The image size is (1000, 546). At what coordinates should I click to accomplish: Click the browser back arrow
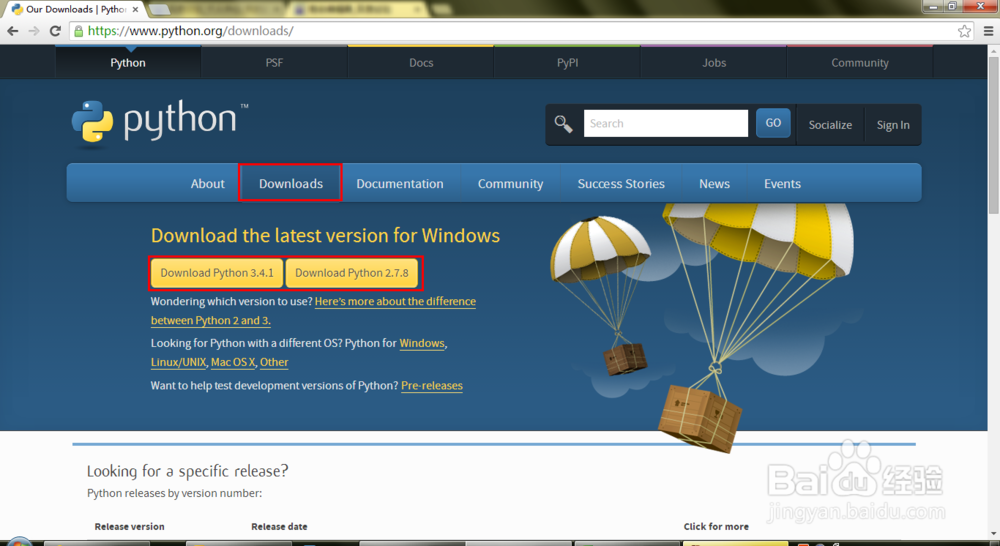12,31
